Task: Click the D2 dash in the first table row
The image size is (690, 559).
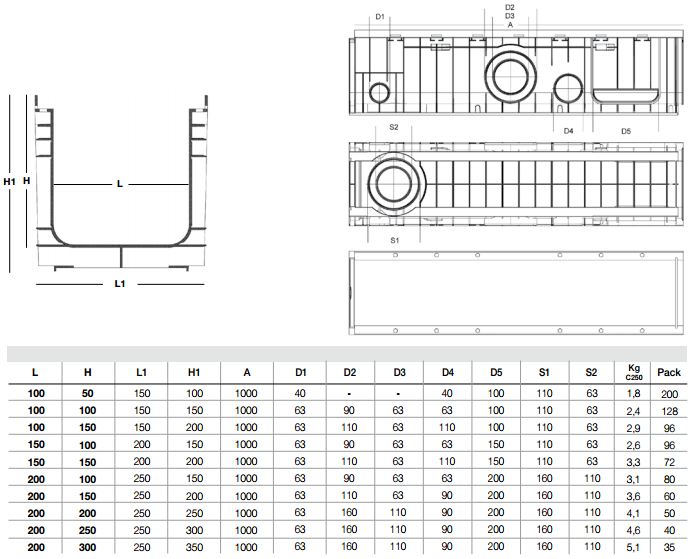Action: pyautogui.click(x=349, y=394)
